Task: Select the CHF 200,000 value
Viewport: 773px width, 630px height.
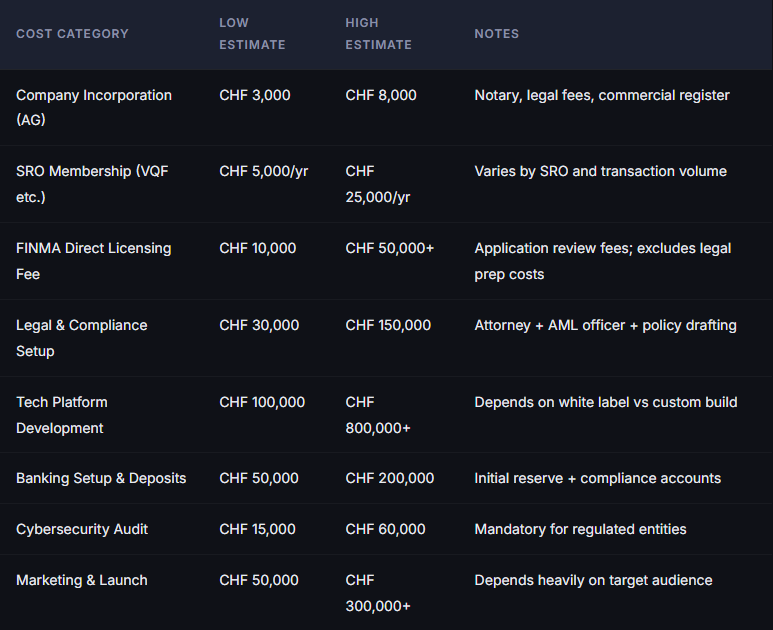Action: (389, 478)
